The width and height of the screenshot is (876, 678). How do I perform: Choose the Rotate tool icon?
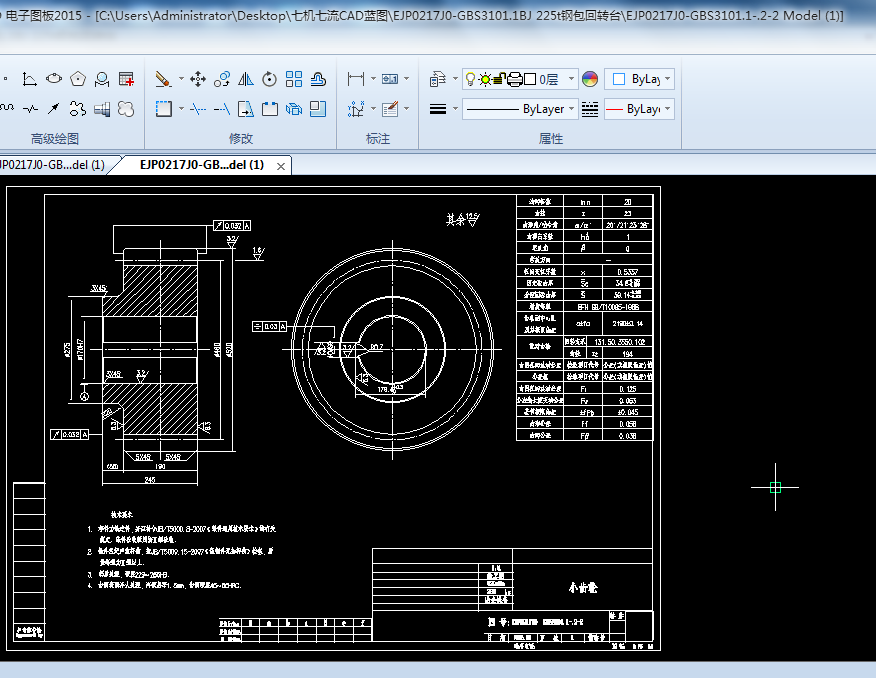[x=270, y=78]
